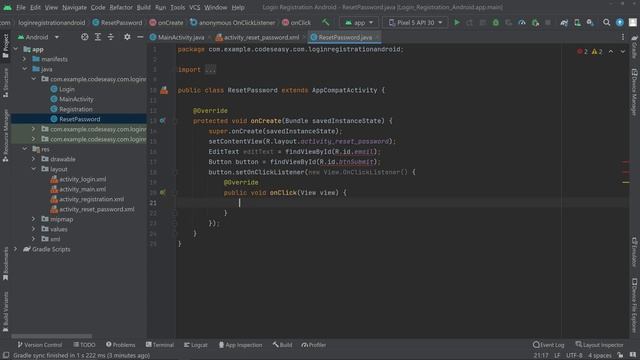Click the Make Project hammer icon

(326, 22)
